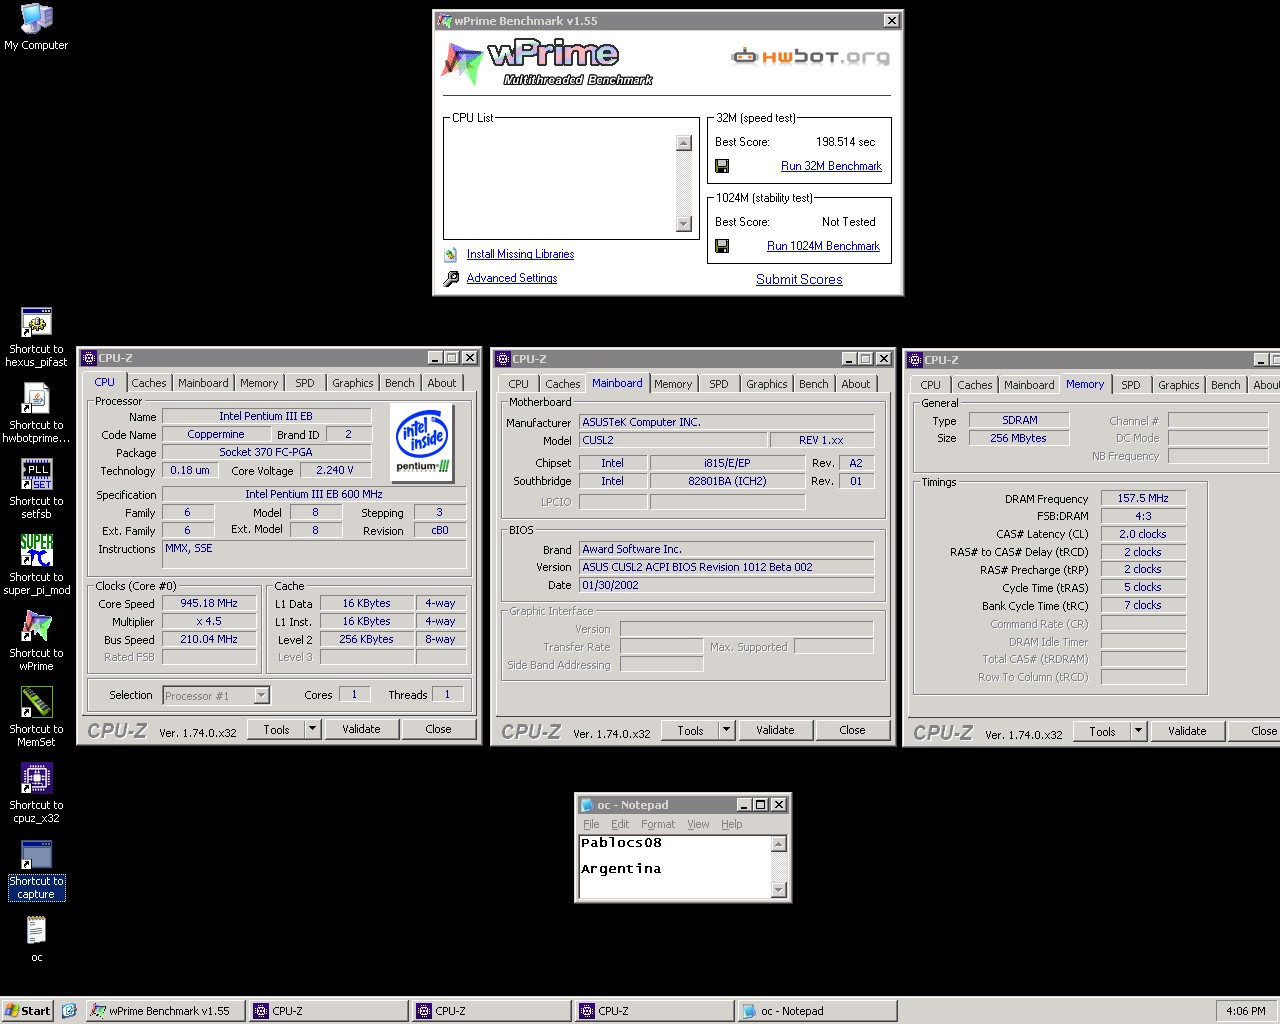This screenshot has height=1024, width=1280.
Task: Click Validate in Mainboard CPU-Z window
Action: tap(775, 730)
